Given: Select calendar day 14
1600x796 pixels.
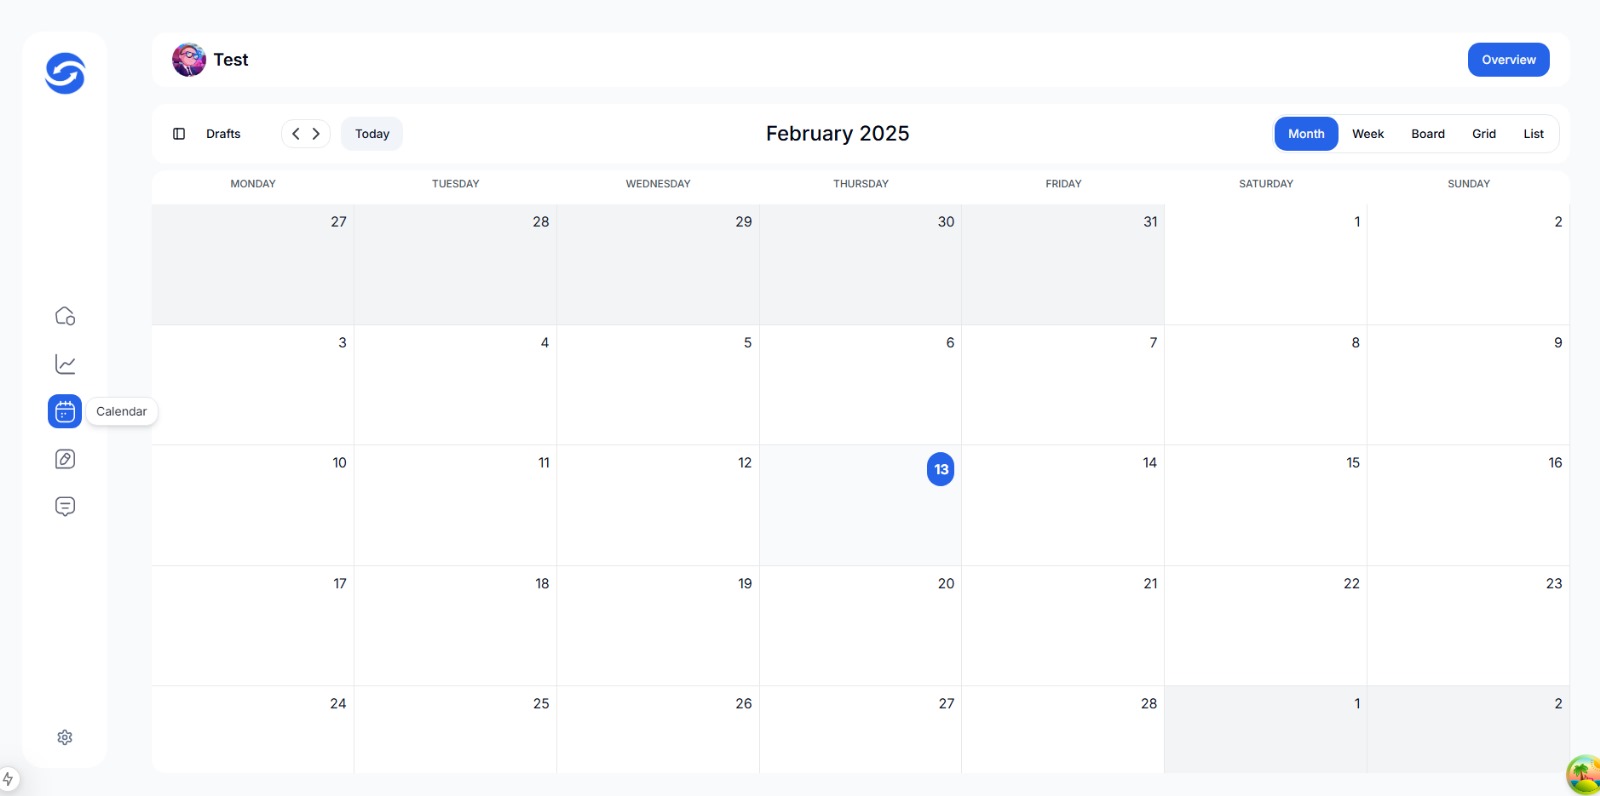Looking at the screenshot, I should point(1063,505).
